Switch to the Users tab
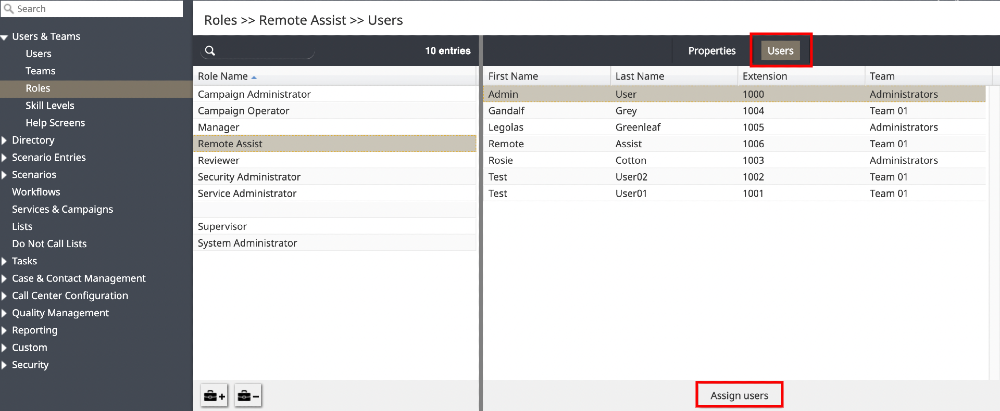The image size is (1000, 411). 780,51
